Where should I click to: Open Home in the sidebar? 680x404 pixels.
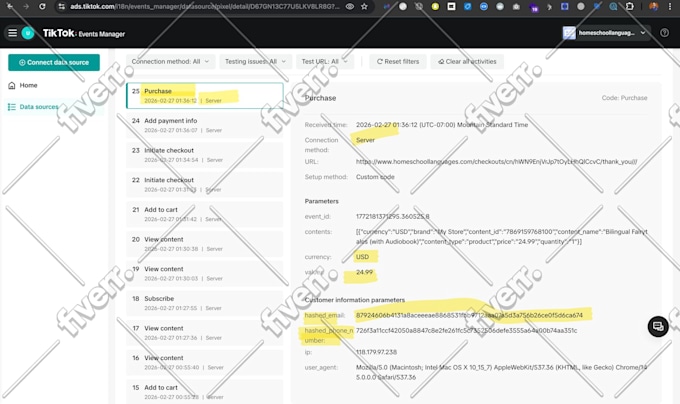pyautogui.click(x=28, y=85)
